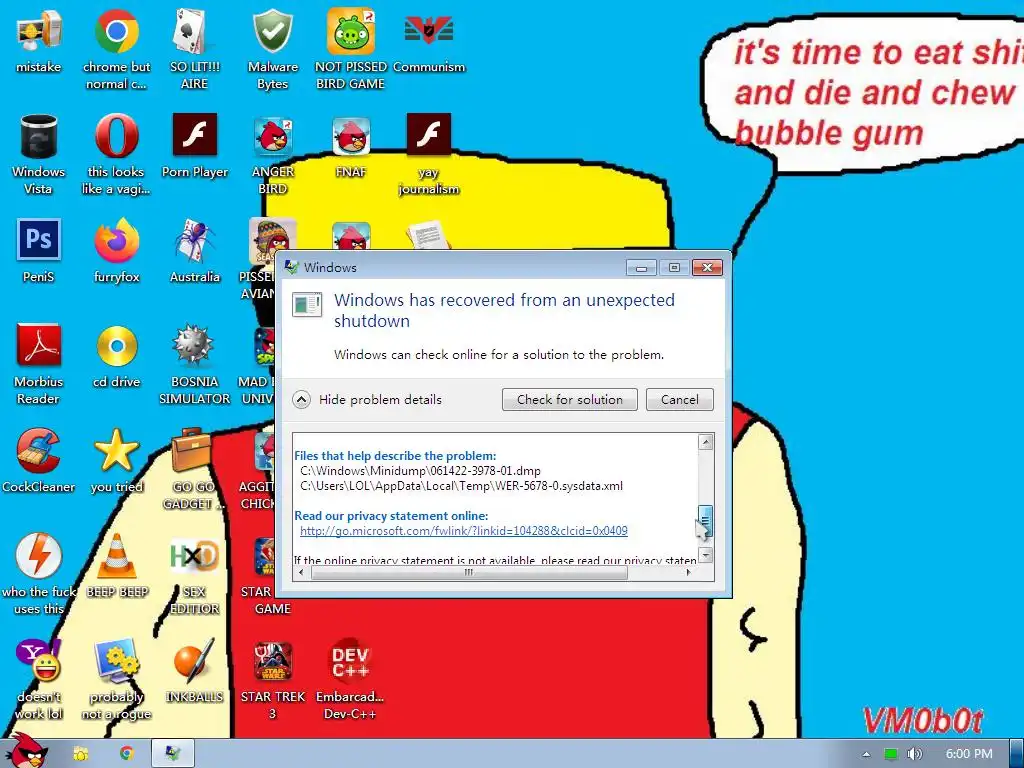
Task: Open the Angry Bird Start button
Action: 25,750
